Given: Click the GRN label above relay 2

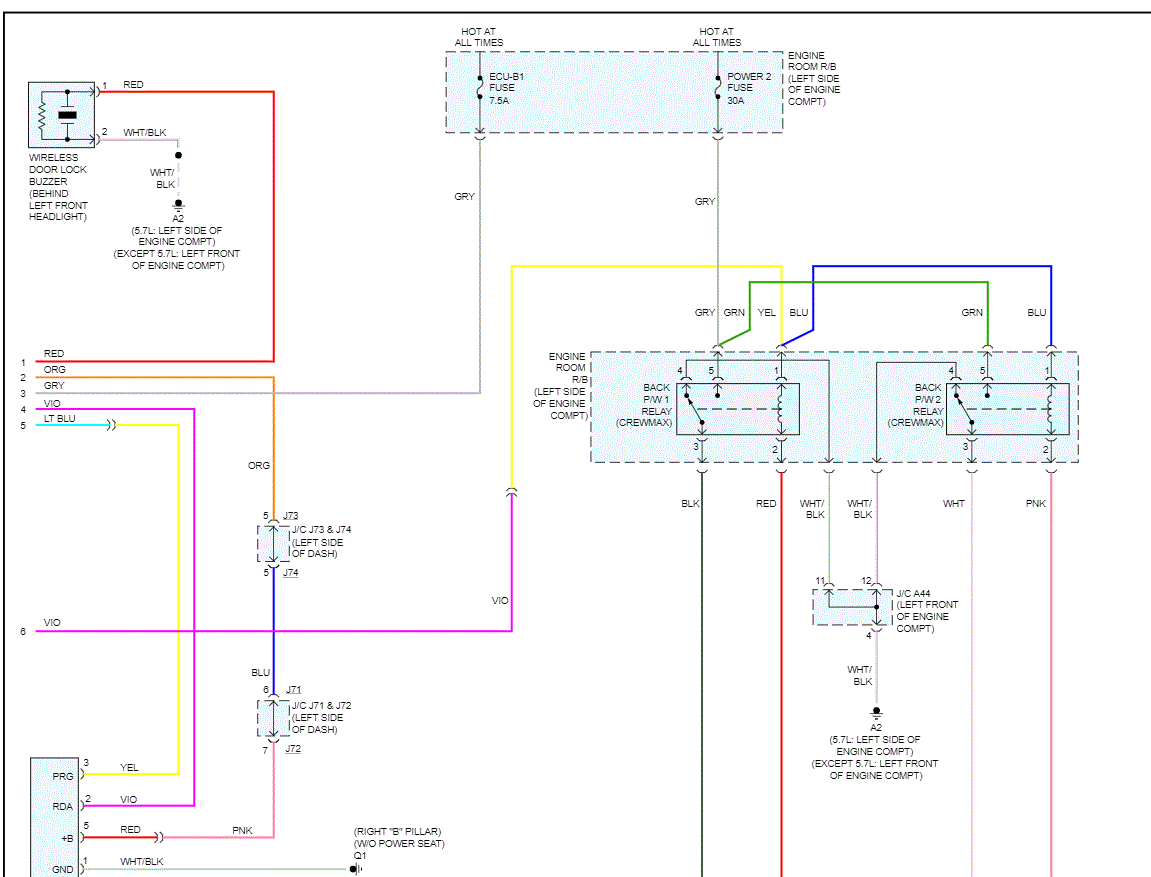Looking at the screenshot, I should (972, 313).
